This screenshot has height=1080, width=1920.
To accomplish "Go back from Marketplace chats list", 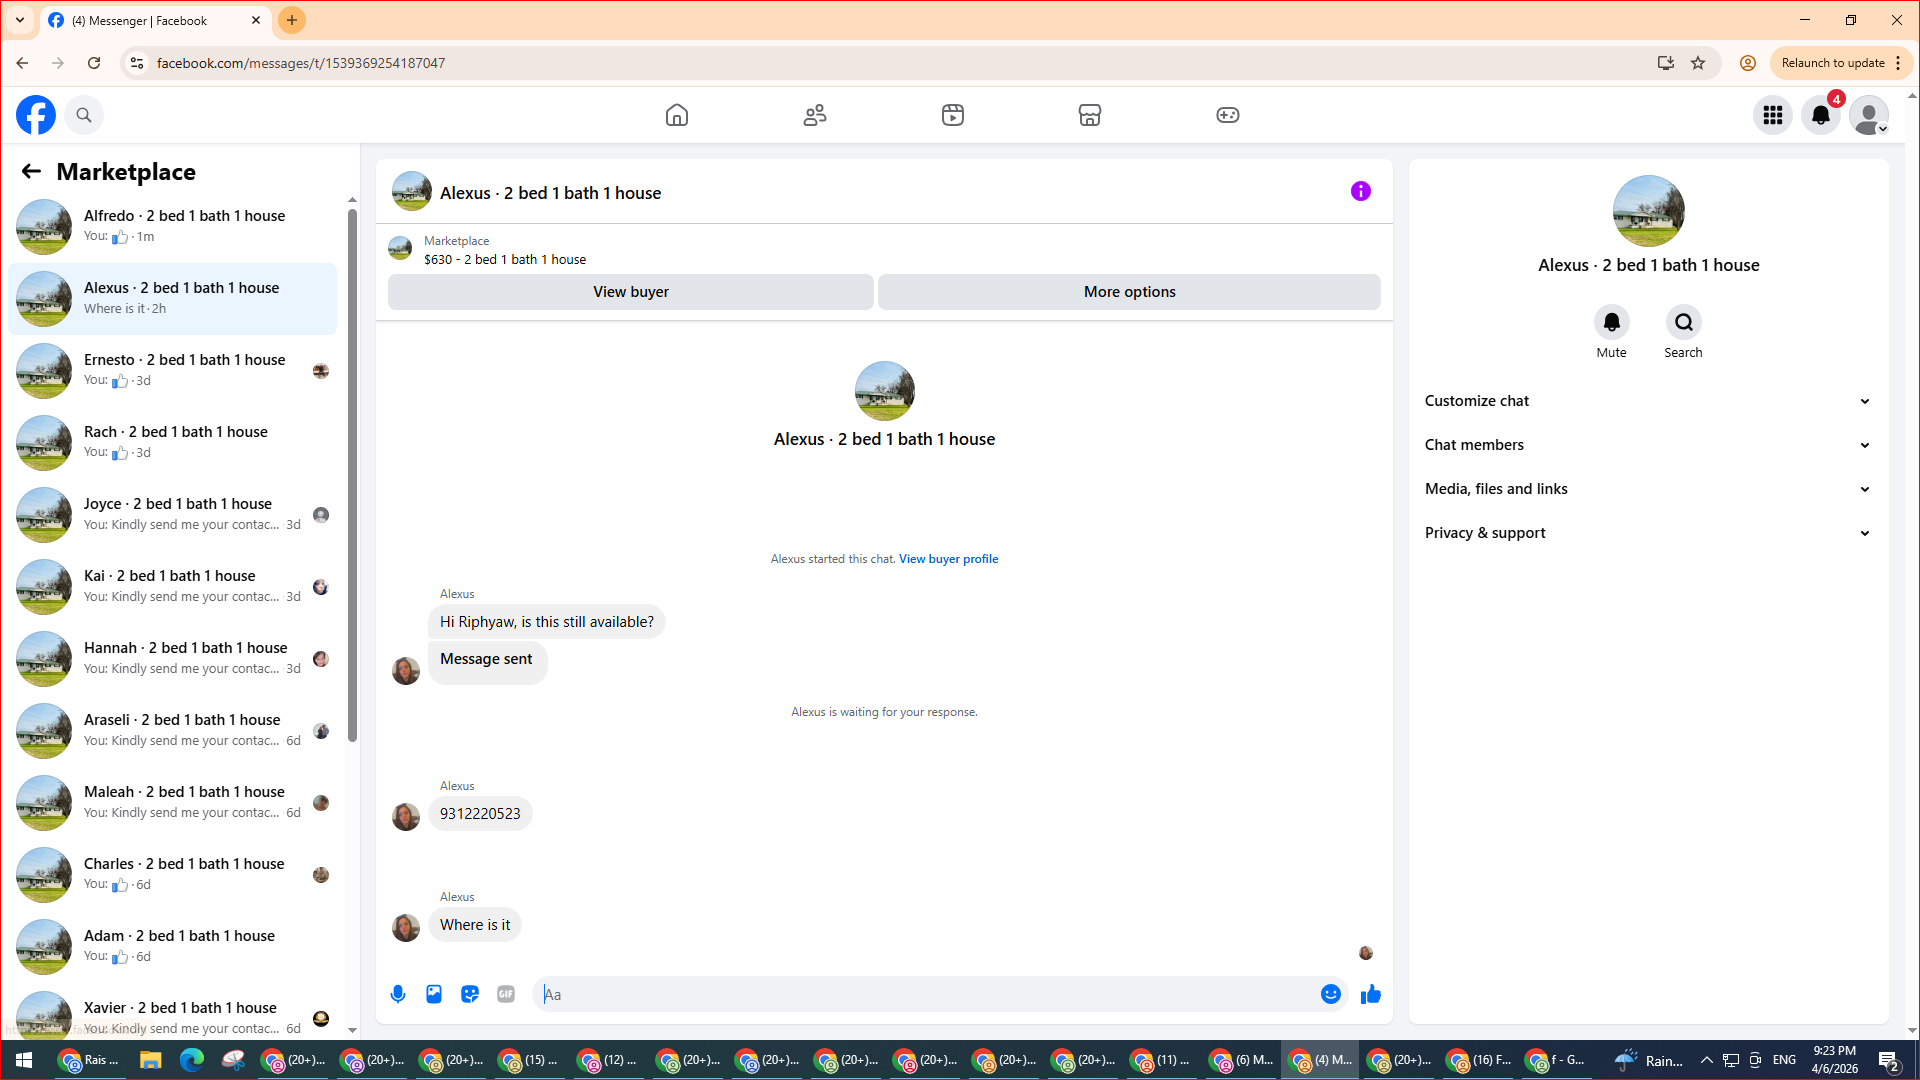I will click(x=31, y=172).
